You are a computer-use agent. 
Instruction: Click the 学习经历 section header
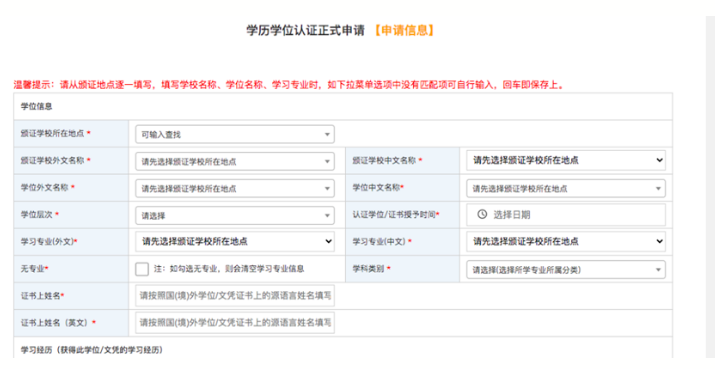92,350
